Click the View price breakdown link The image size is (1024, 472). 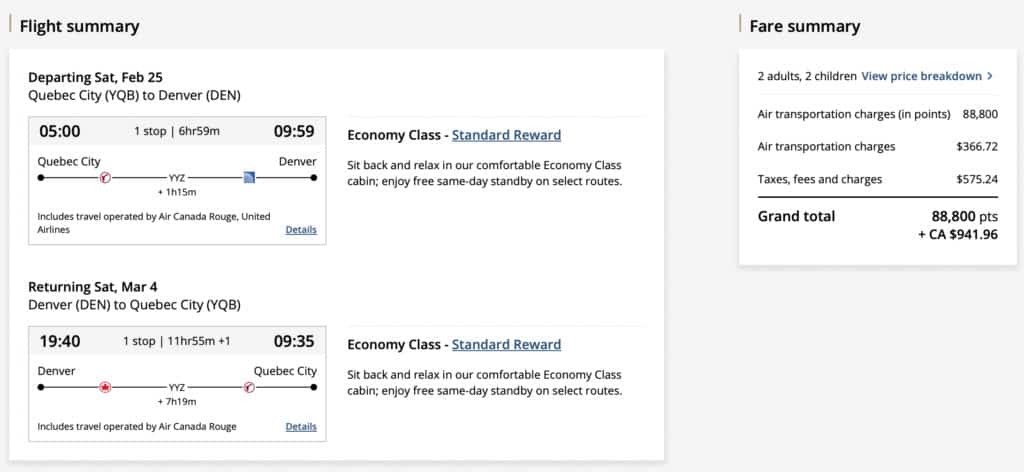tap(921, 76)
